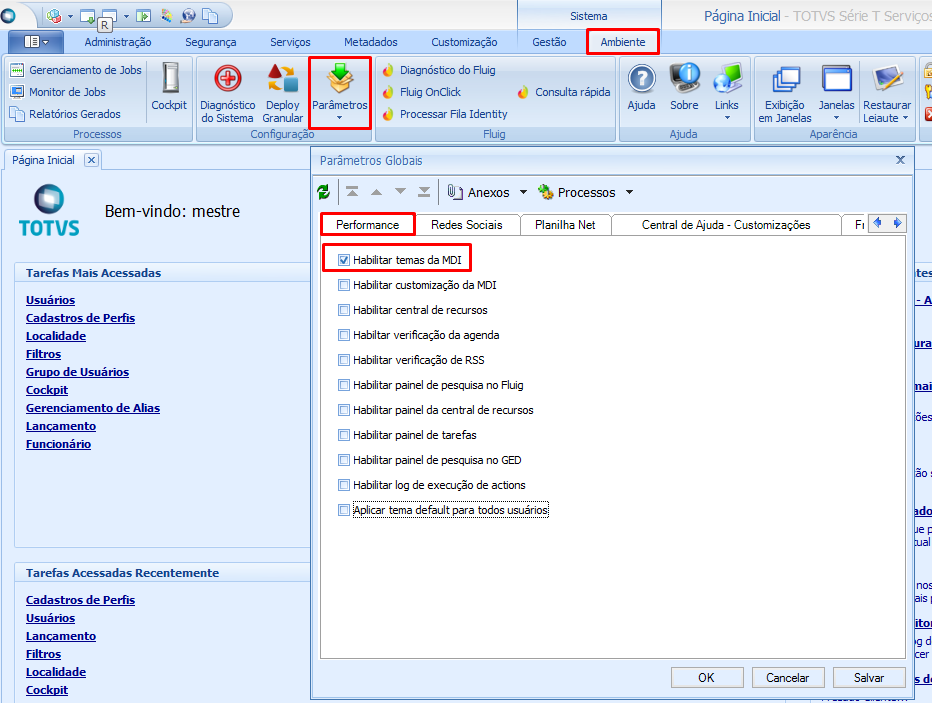The image size is (932, 703).
Task: Expand the Processos dropdown arrow
Action: coord(629,192)
